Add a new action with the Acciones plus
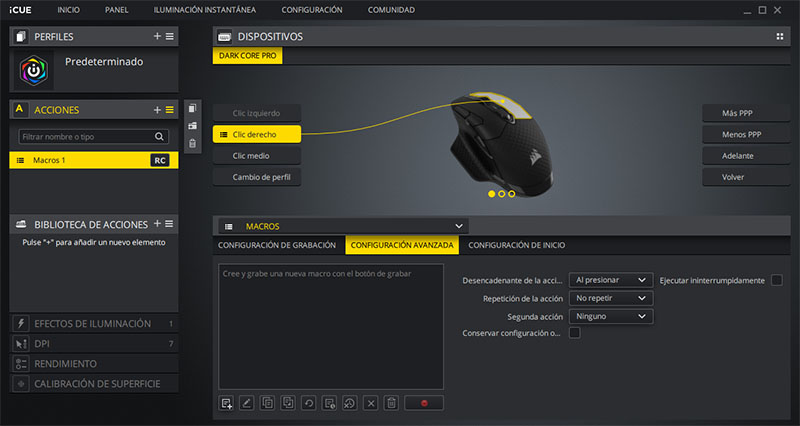The width and height of the screenshot is (800, 426). tap(157, 110)
